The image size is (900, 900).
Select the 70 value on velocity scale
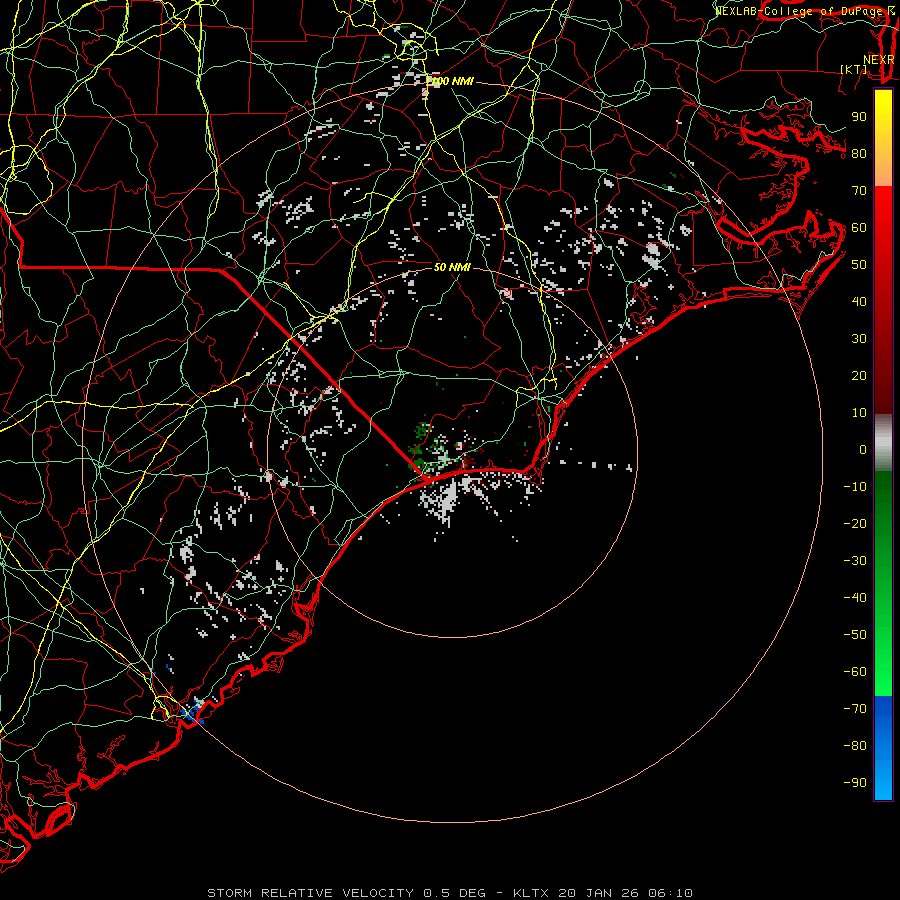(859, 191)
